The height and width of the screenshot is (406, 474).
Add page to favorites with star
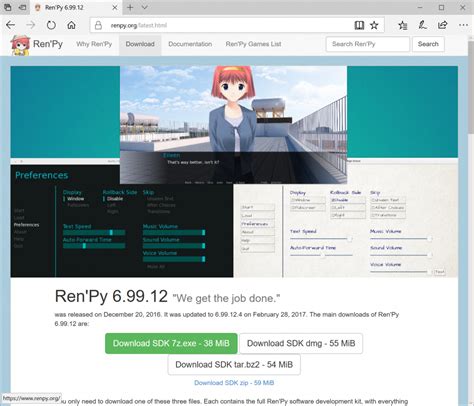(x=374, y=25)
